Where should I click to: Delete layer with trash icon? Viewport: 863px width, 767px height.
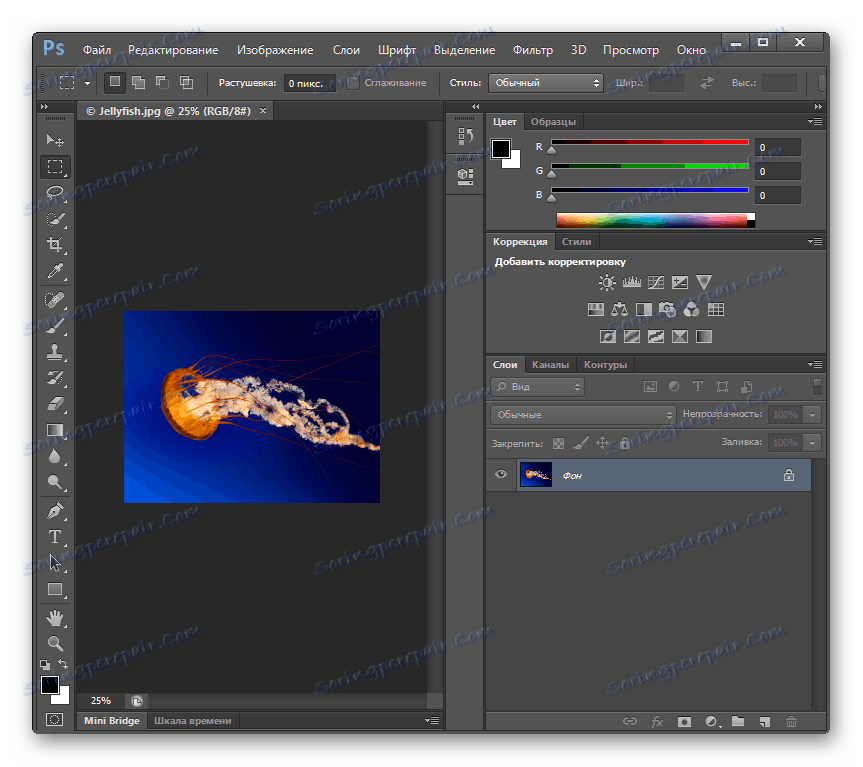(x=791, y=721)
